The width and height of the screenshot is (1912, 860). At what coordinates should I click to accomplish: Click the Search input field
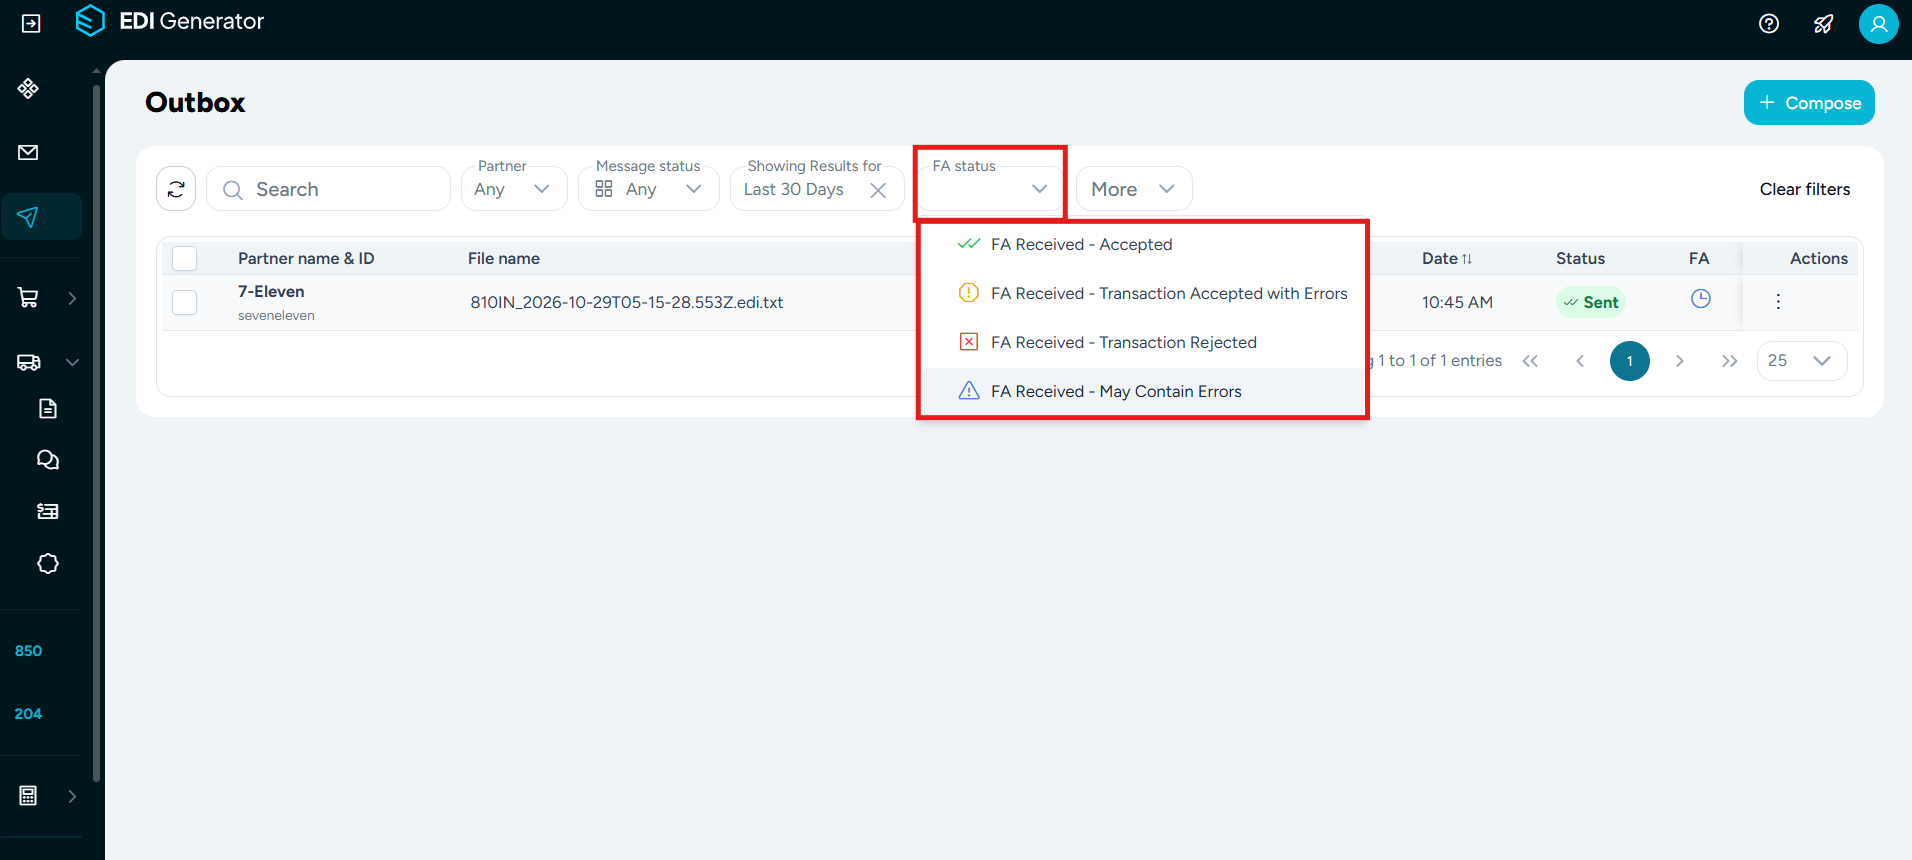(x=328, y=189)
